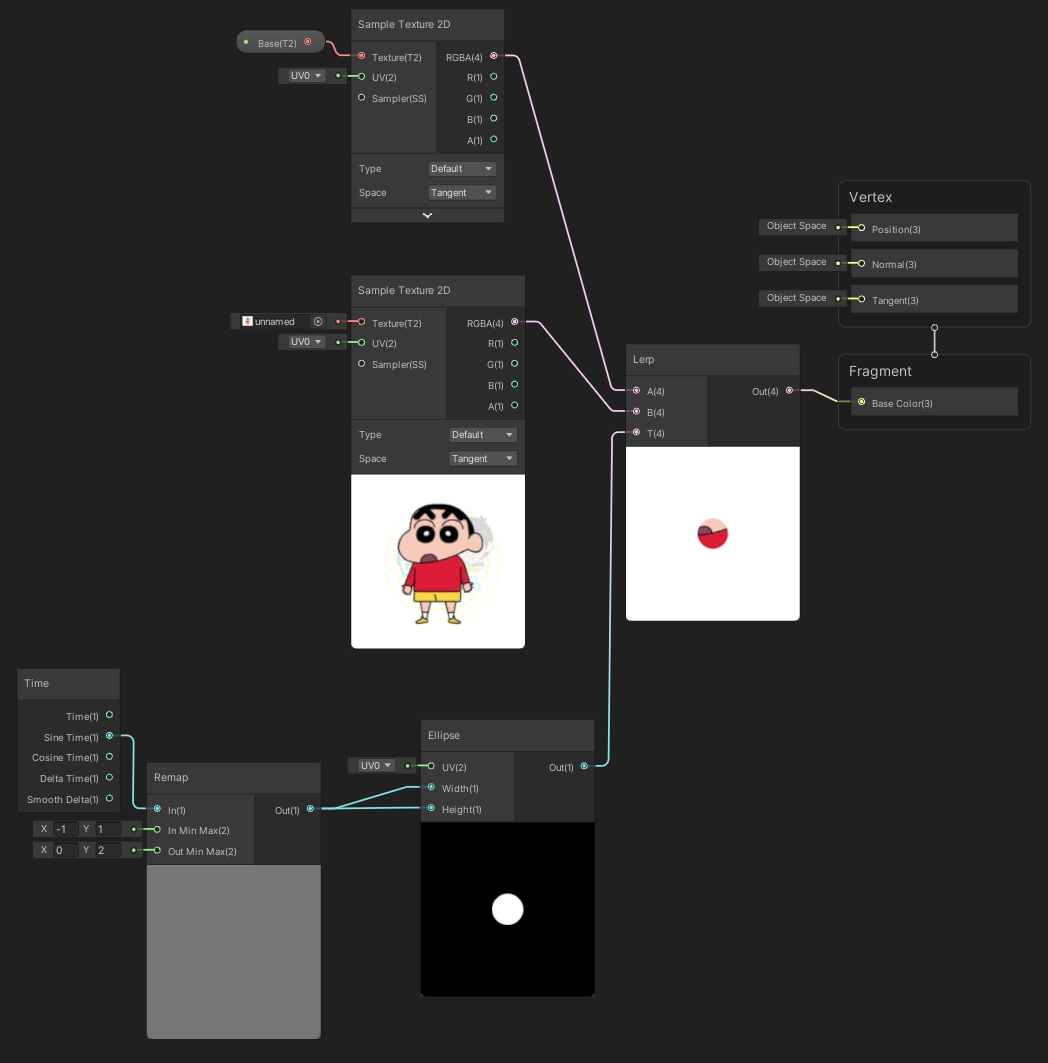Click Object Space label for Tangent

click(797, 298)
